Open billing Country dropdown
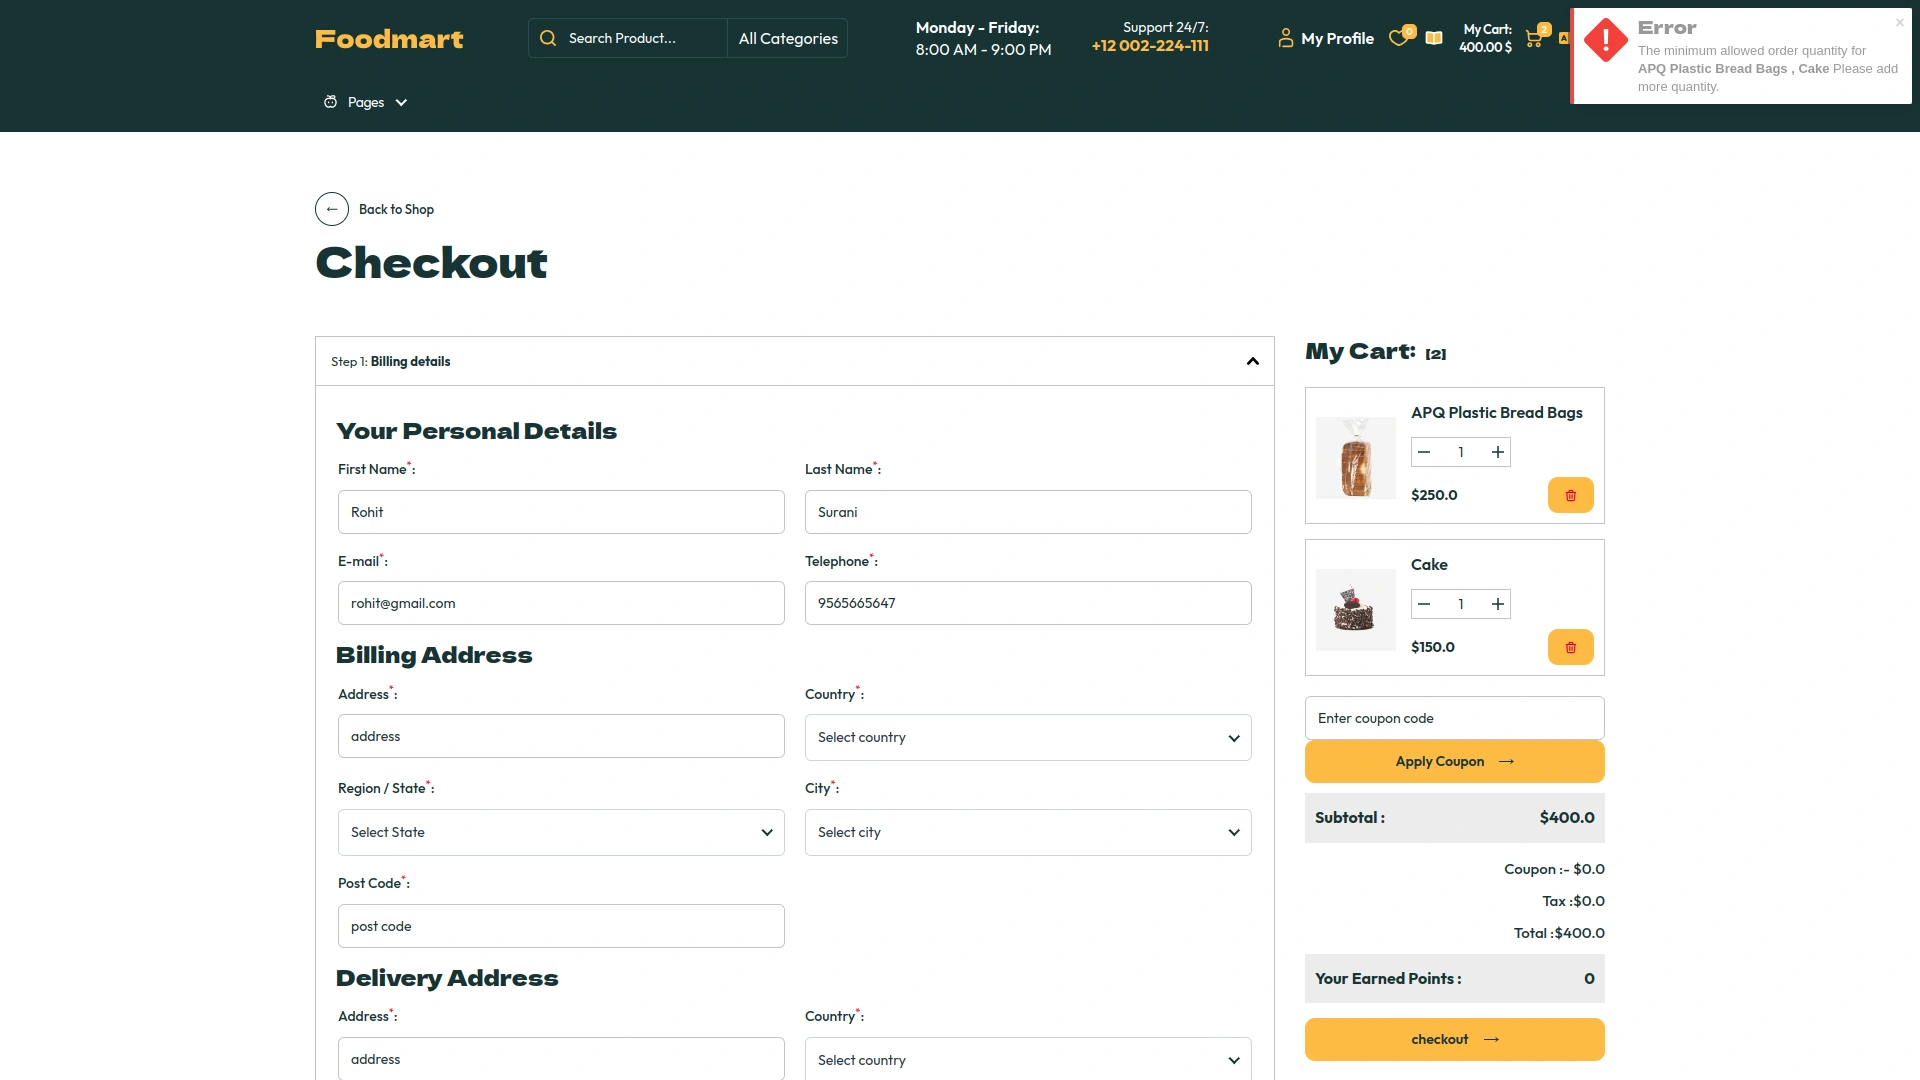This screenshot has width=1920, height=1080. [1027, 737]
